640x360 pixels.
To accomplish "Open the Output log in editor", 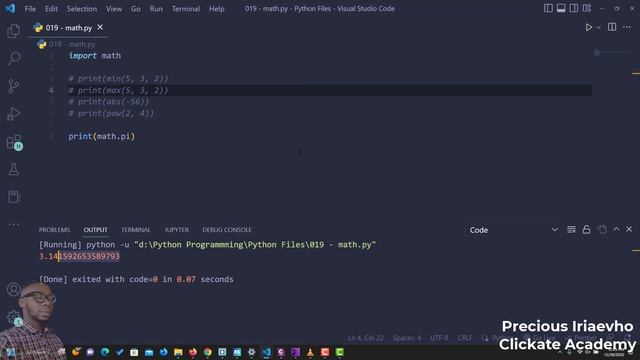I will pyautogui.click(x=602, y=229).
